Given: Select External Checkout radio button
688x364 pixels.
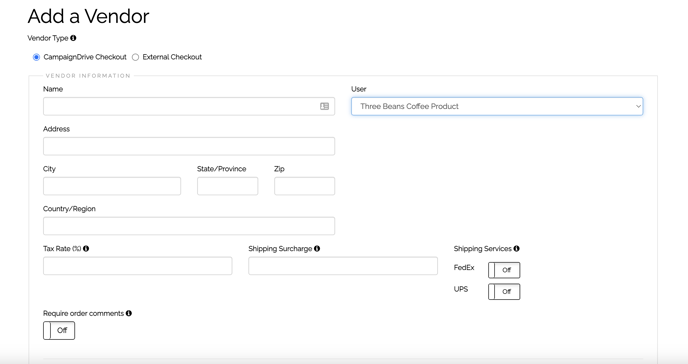Looking at the screenshot, I should pos(136,57).
